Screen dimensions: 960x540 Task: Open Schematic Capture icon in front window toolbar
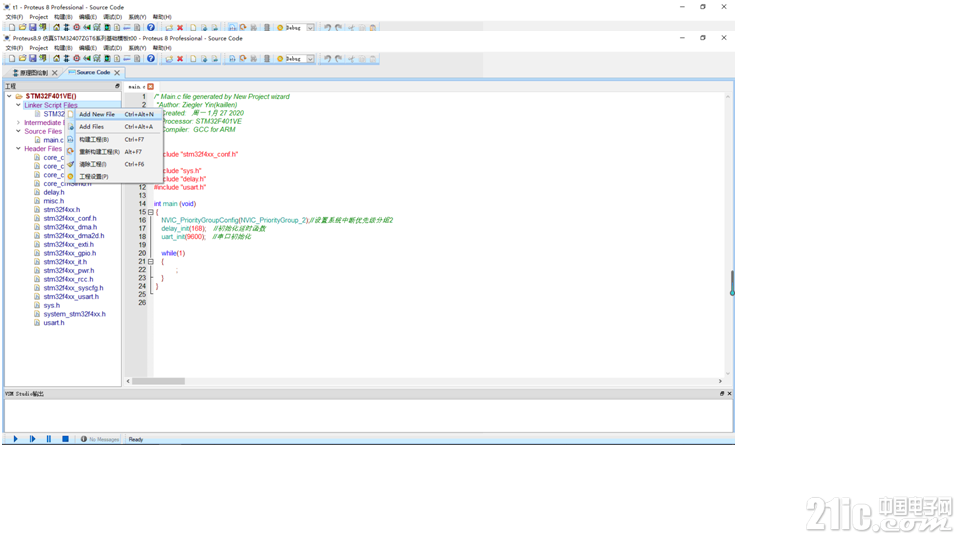point(66,59)
